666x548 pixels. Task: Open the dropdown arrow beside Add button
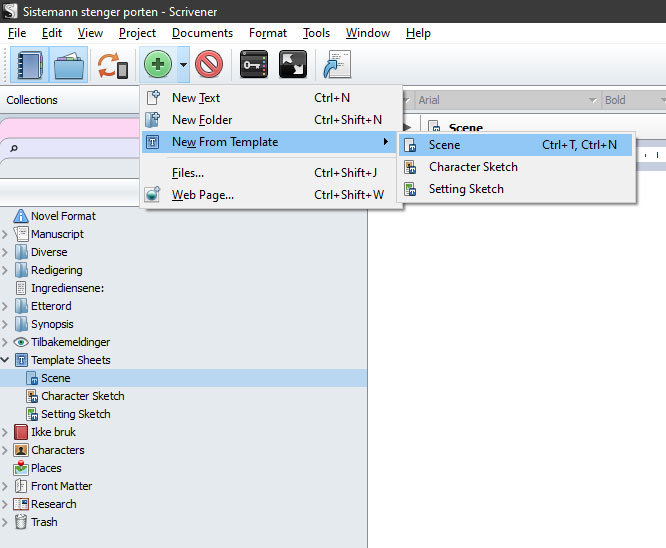pos(183,65)
